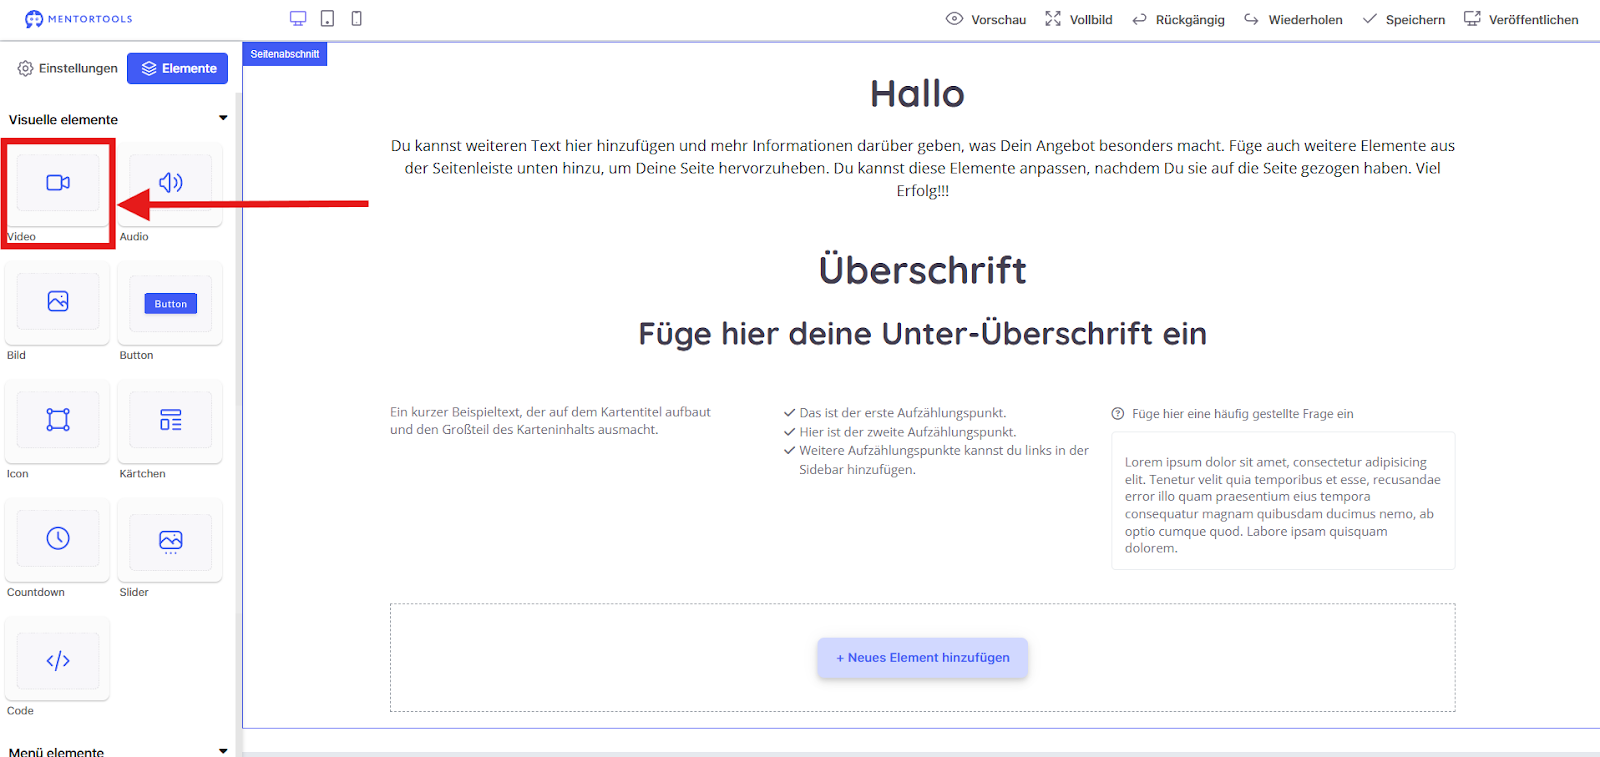Pick the Button element tile
The width and height of the screenshot is (1600, 757).
click(170, 303)
